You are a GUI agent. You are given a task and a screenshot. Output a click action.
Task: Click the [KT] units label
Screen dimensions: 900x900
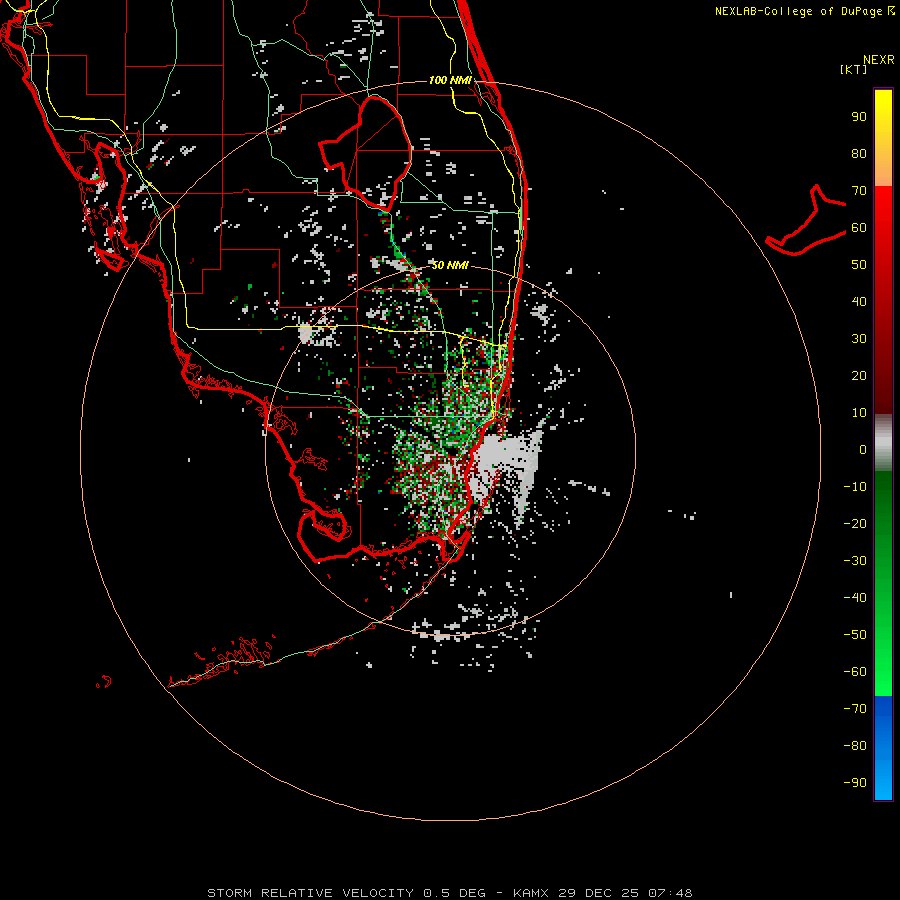(854, 69)
